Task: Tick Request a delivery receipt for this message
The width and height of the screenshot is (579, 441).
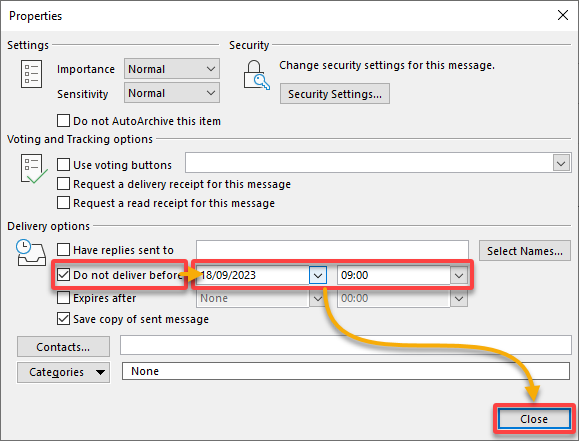Action: pyautogui.click(x=63, y=184)
